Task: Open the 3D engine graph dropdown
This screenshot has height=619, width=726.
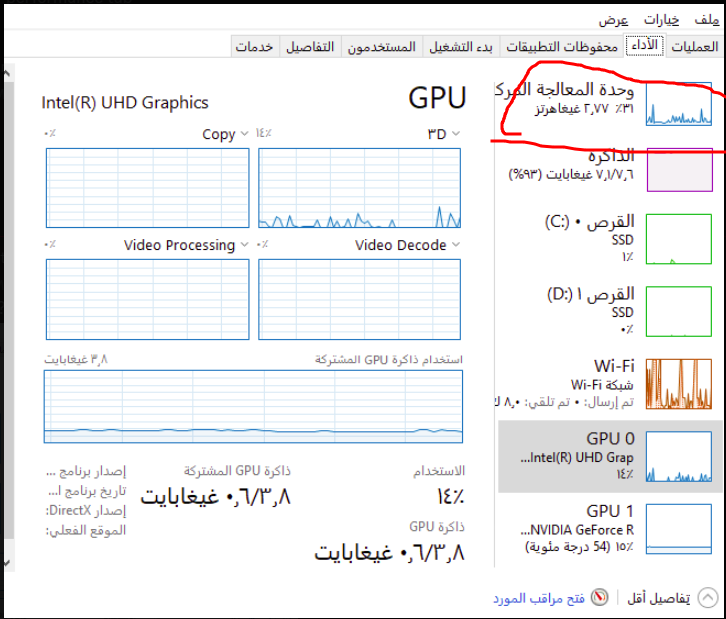Action: (x=456, y=134)
